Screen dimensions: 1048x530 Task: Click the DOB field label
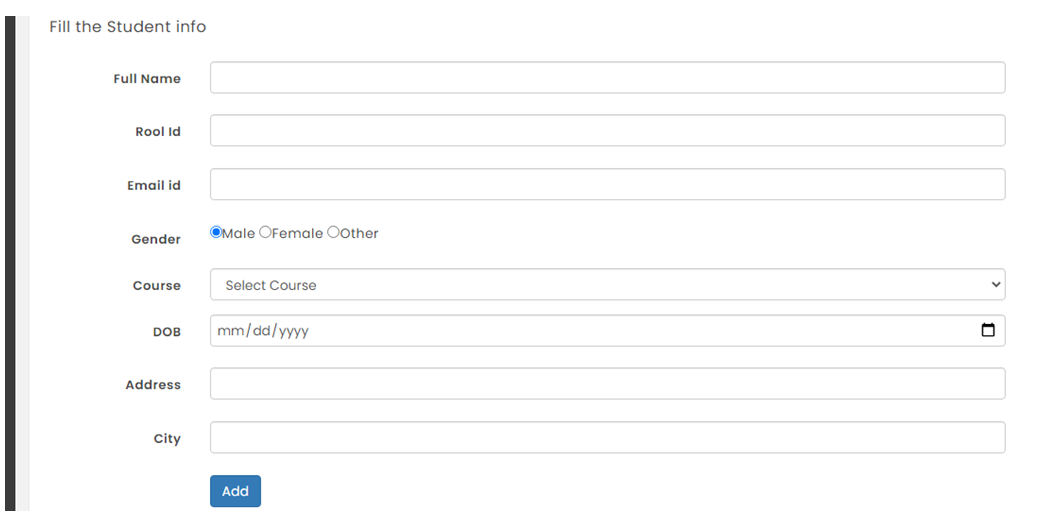tap(166, 332)
